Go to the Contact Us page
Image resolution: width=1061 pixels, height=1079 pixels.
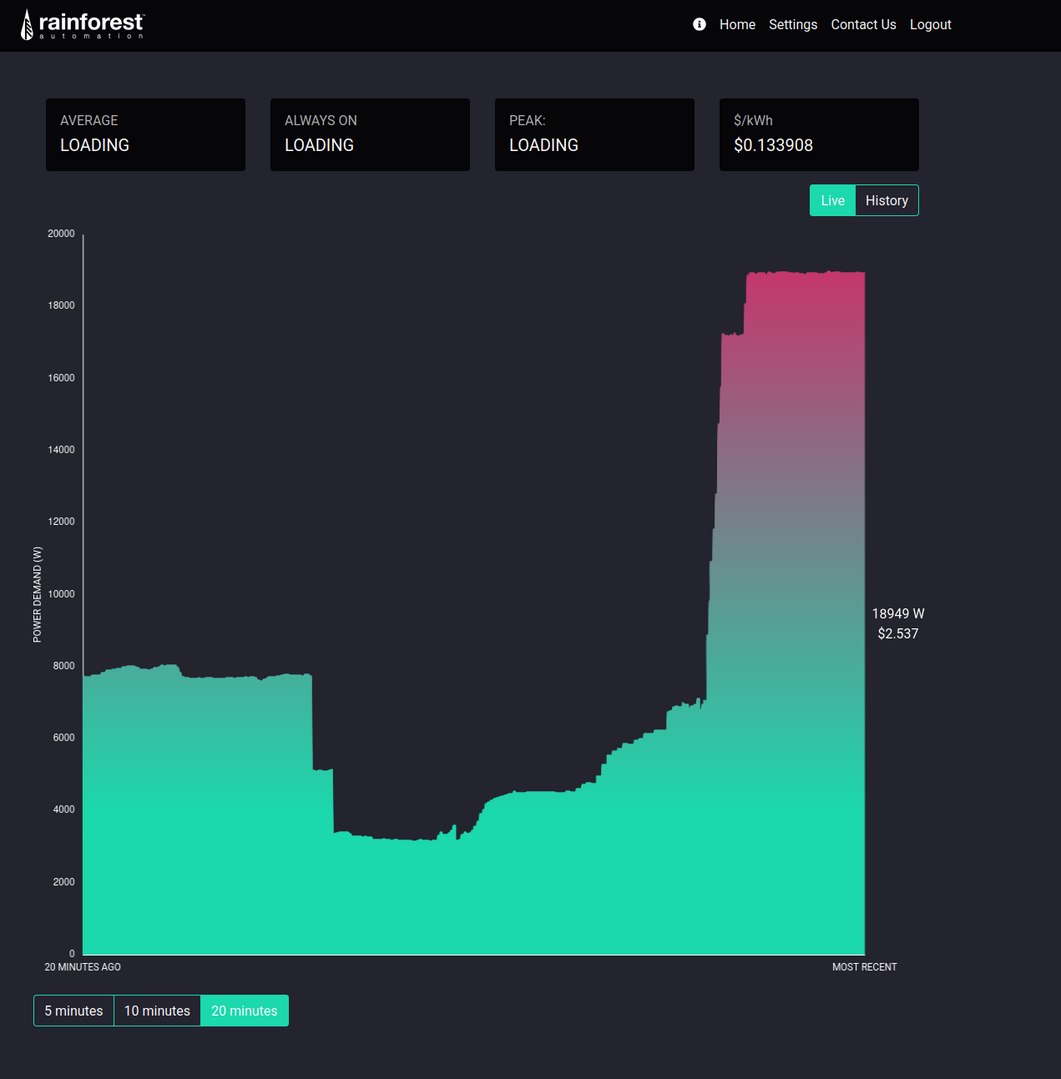[x=863, y=24]
